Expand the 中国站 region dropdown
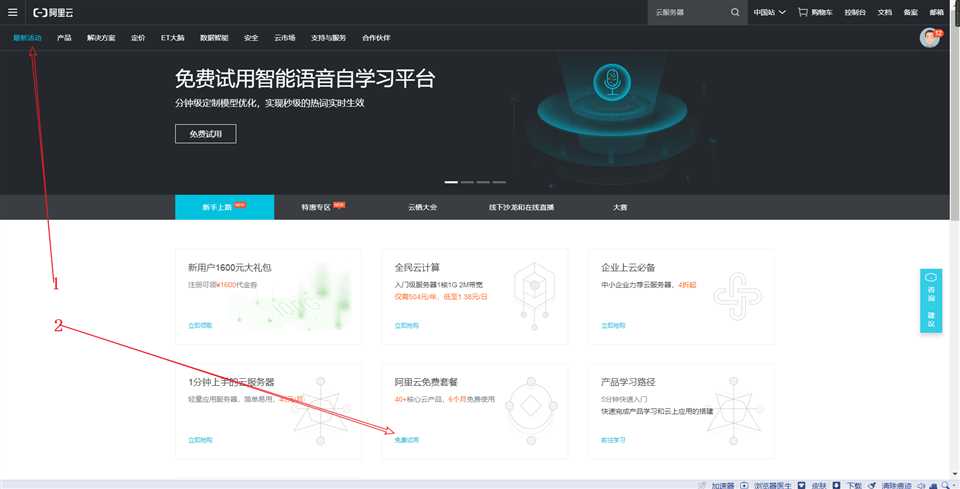Viewport: 960px width, 489px height. coord(770,12)
